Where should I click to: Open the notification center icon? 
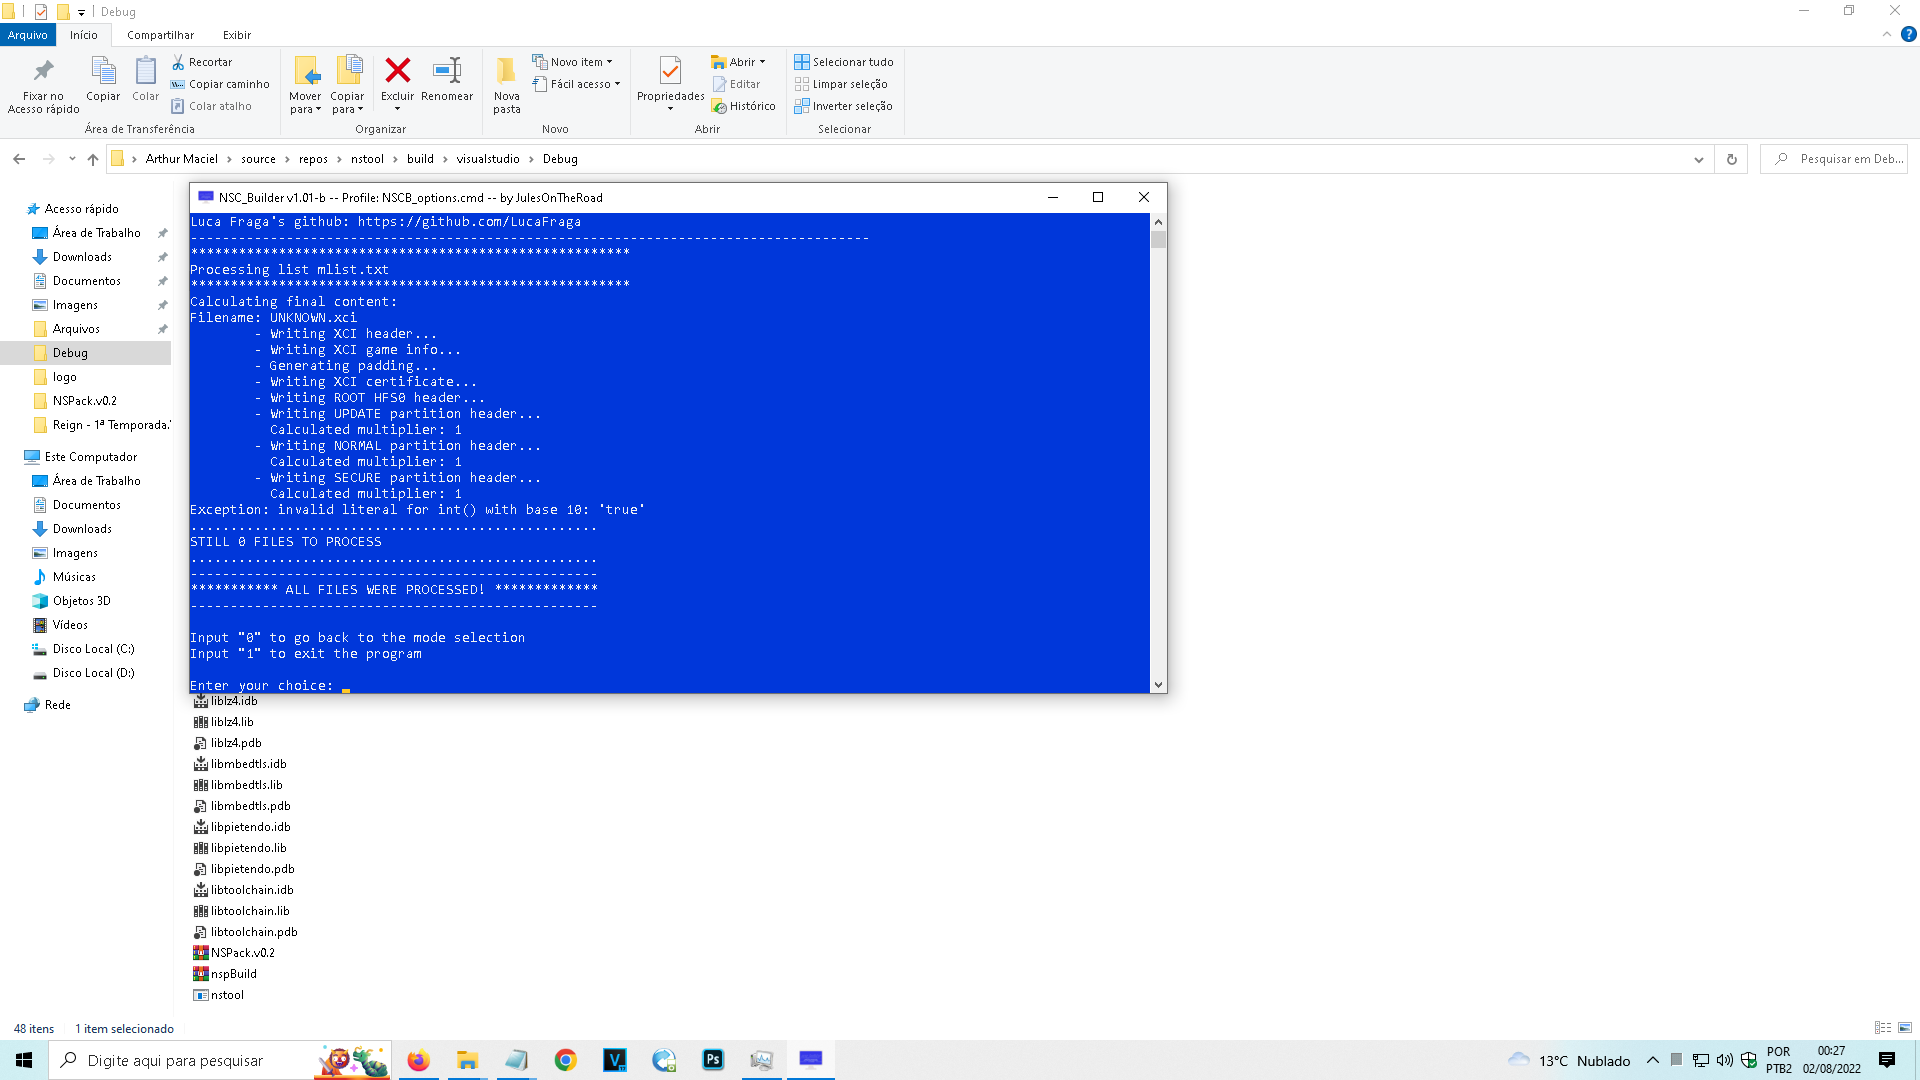point(1887,1060)
